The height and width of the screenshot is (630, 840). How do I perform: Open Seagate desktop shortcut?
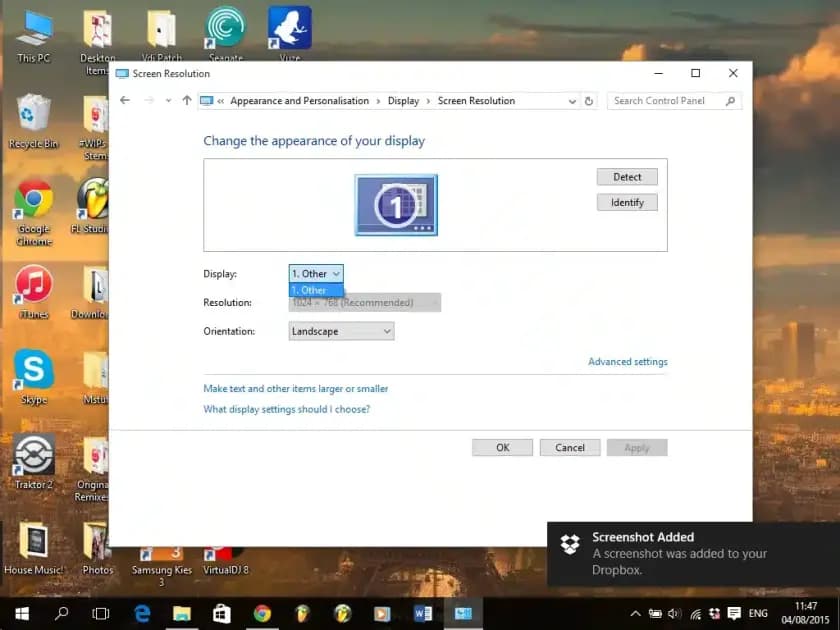(x=226, y=33)
